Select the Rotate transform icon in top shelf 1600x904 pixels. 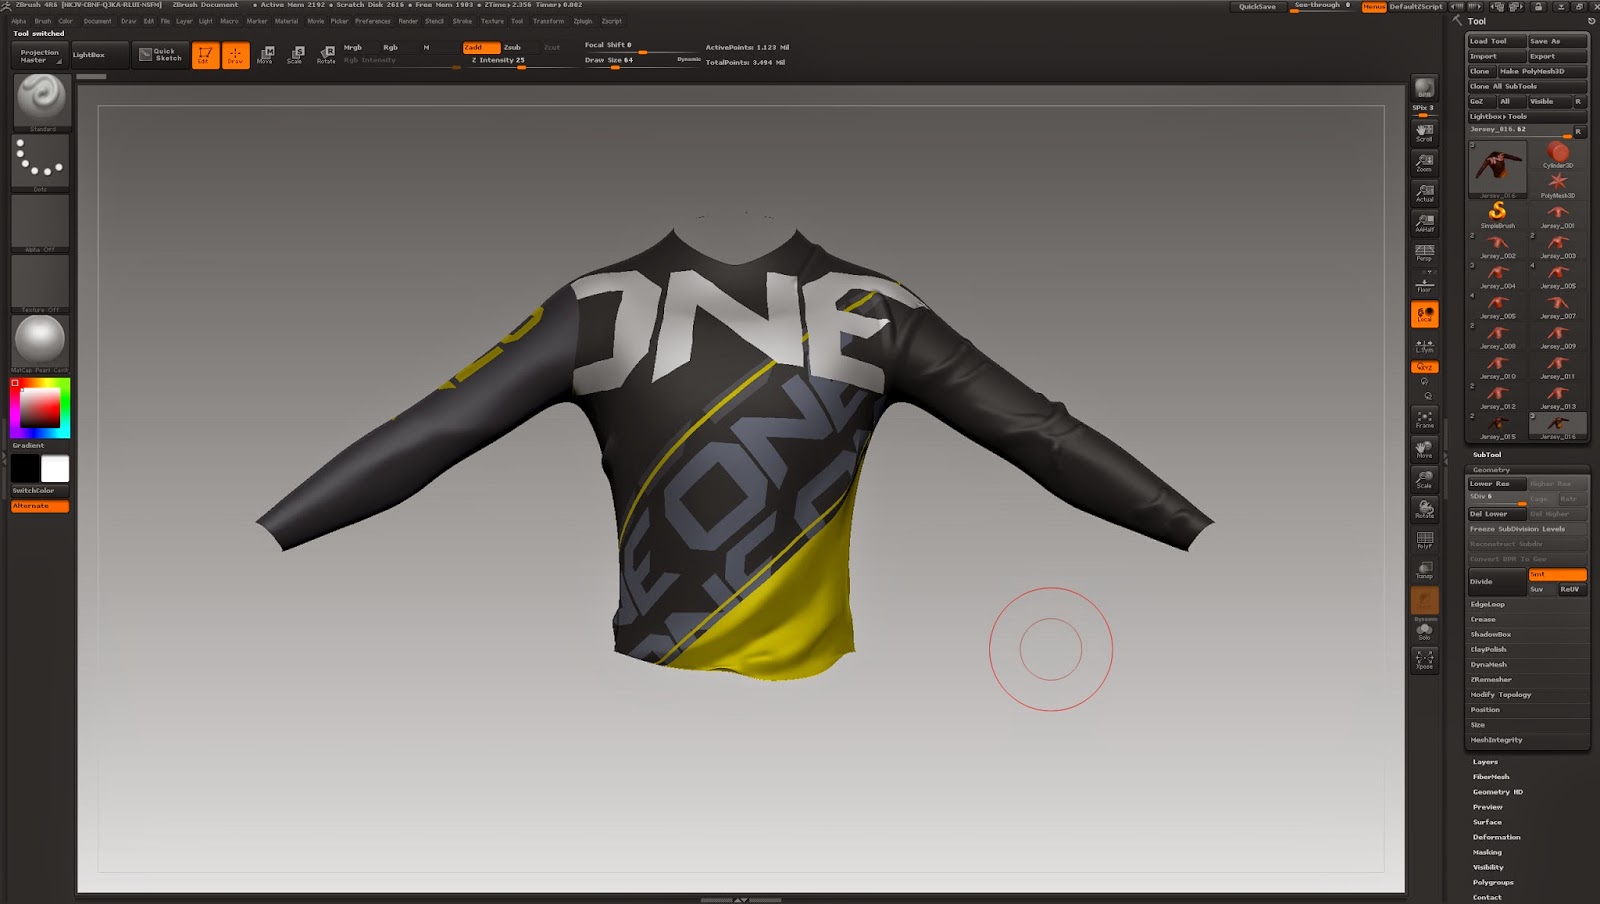pos(326,55)
